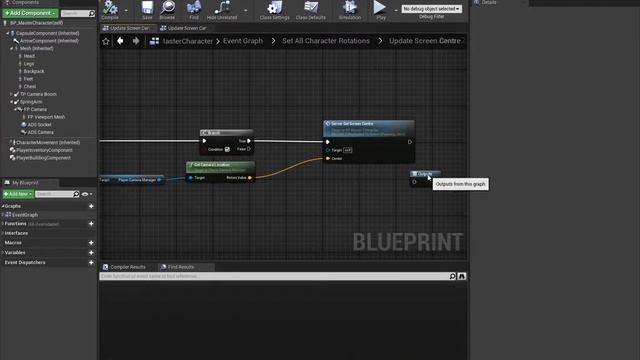Switch to the first Update Screen Centre tab
Viewport: 640px width, 360px height.
pyautogui.click(x=127, y=28)
